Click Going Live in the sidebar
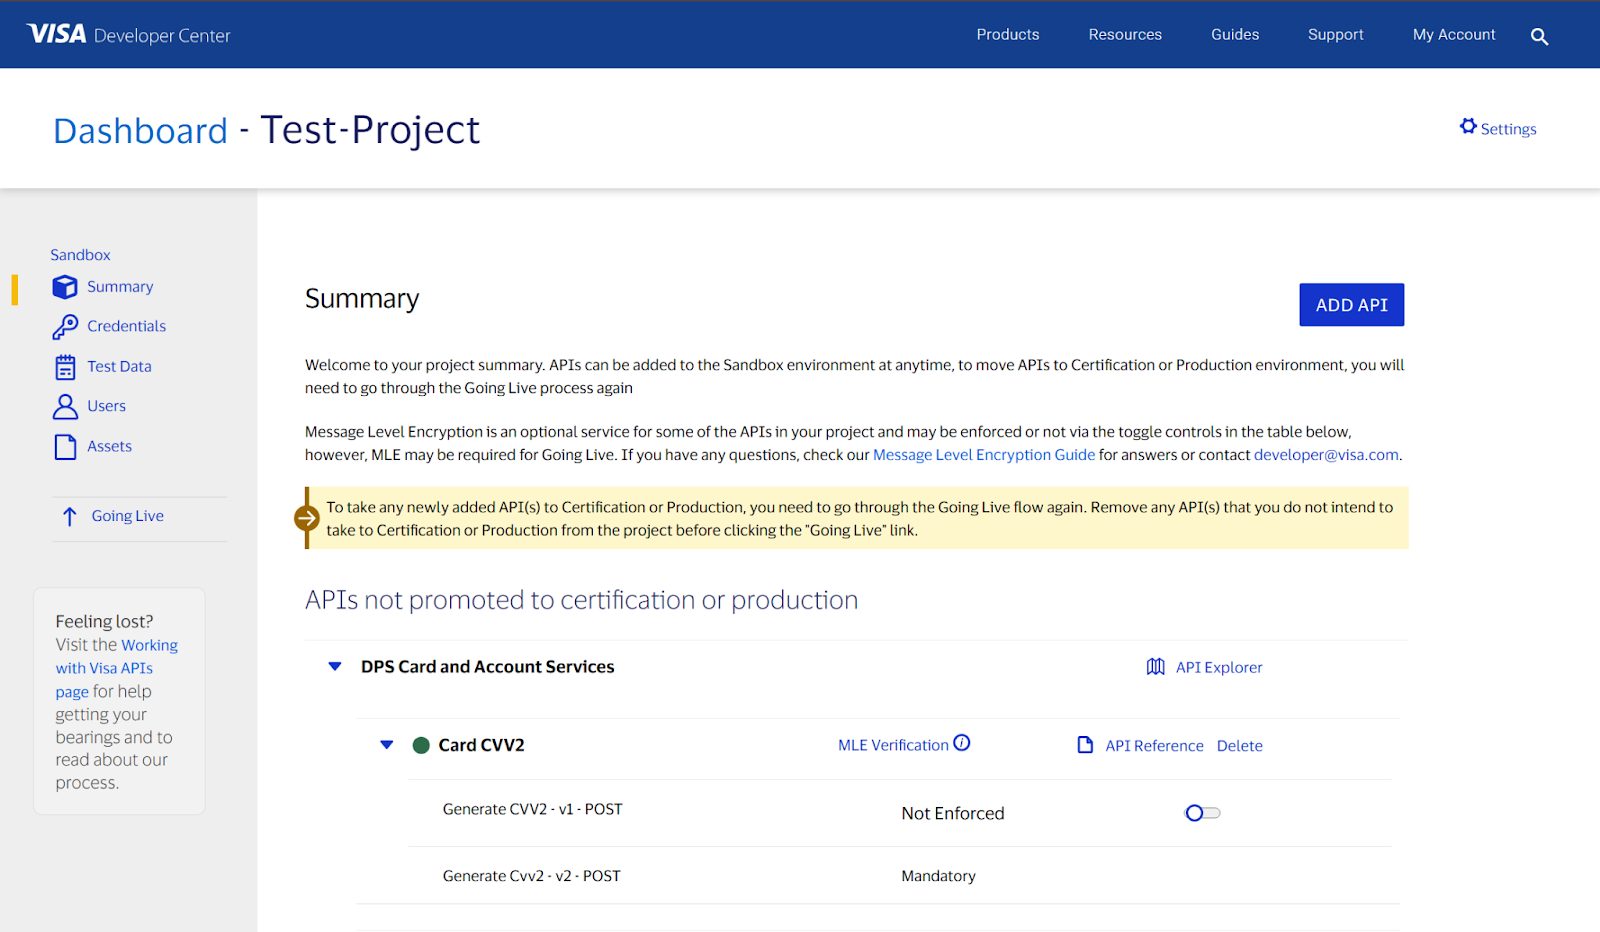This screenshot has width=1600, height=932. coord(127,516)
